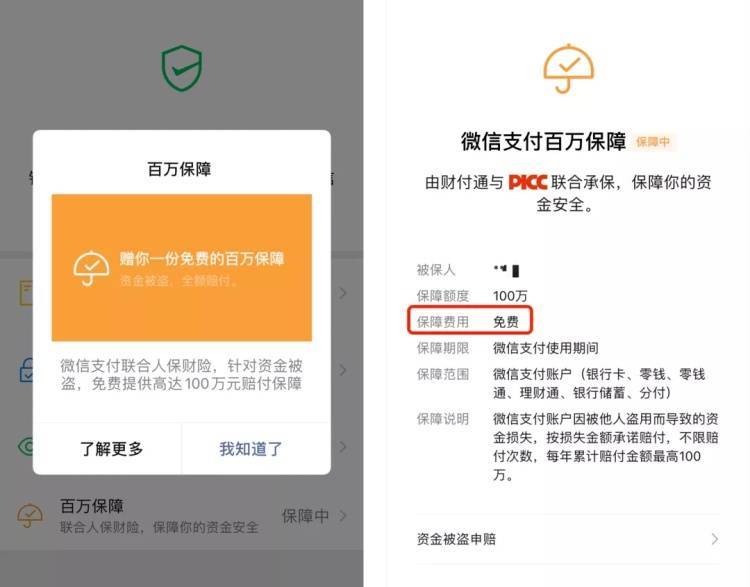The width and height of the screenshot is (750, 587).
Task: Tap the chevron on the lock icon row
Action: point(342,370)
